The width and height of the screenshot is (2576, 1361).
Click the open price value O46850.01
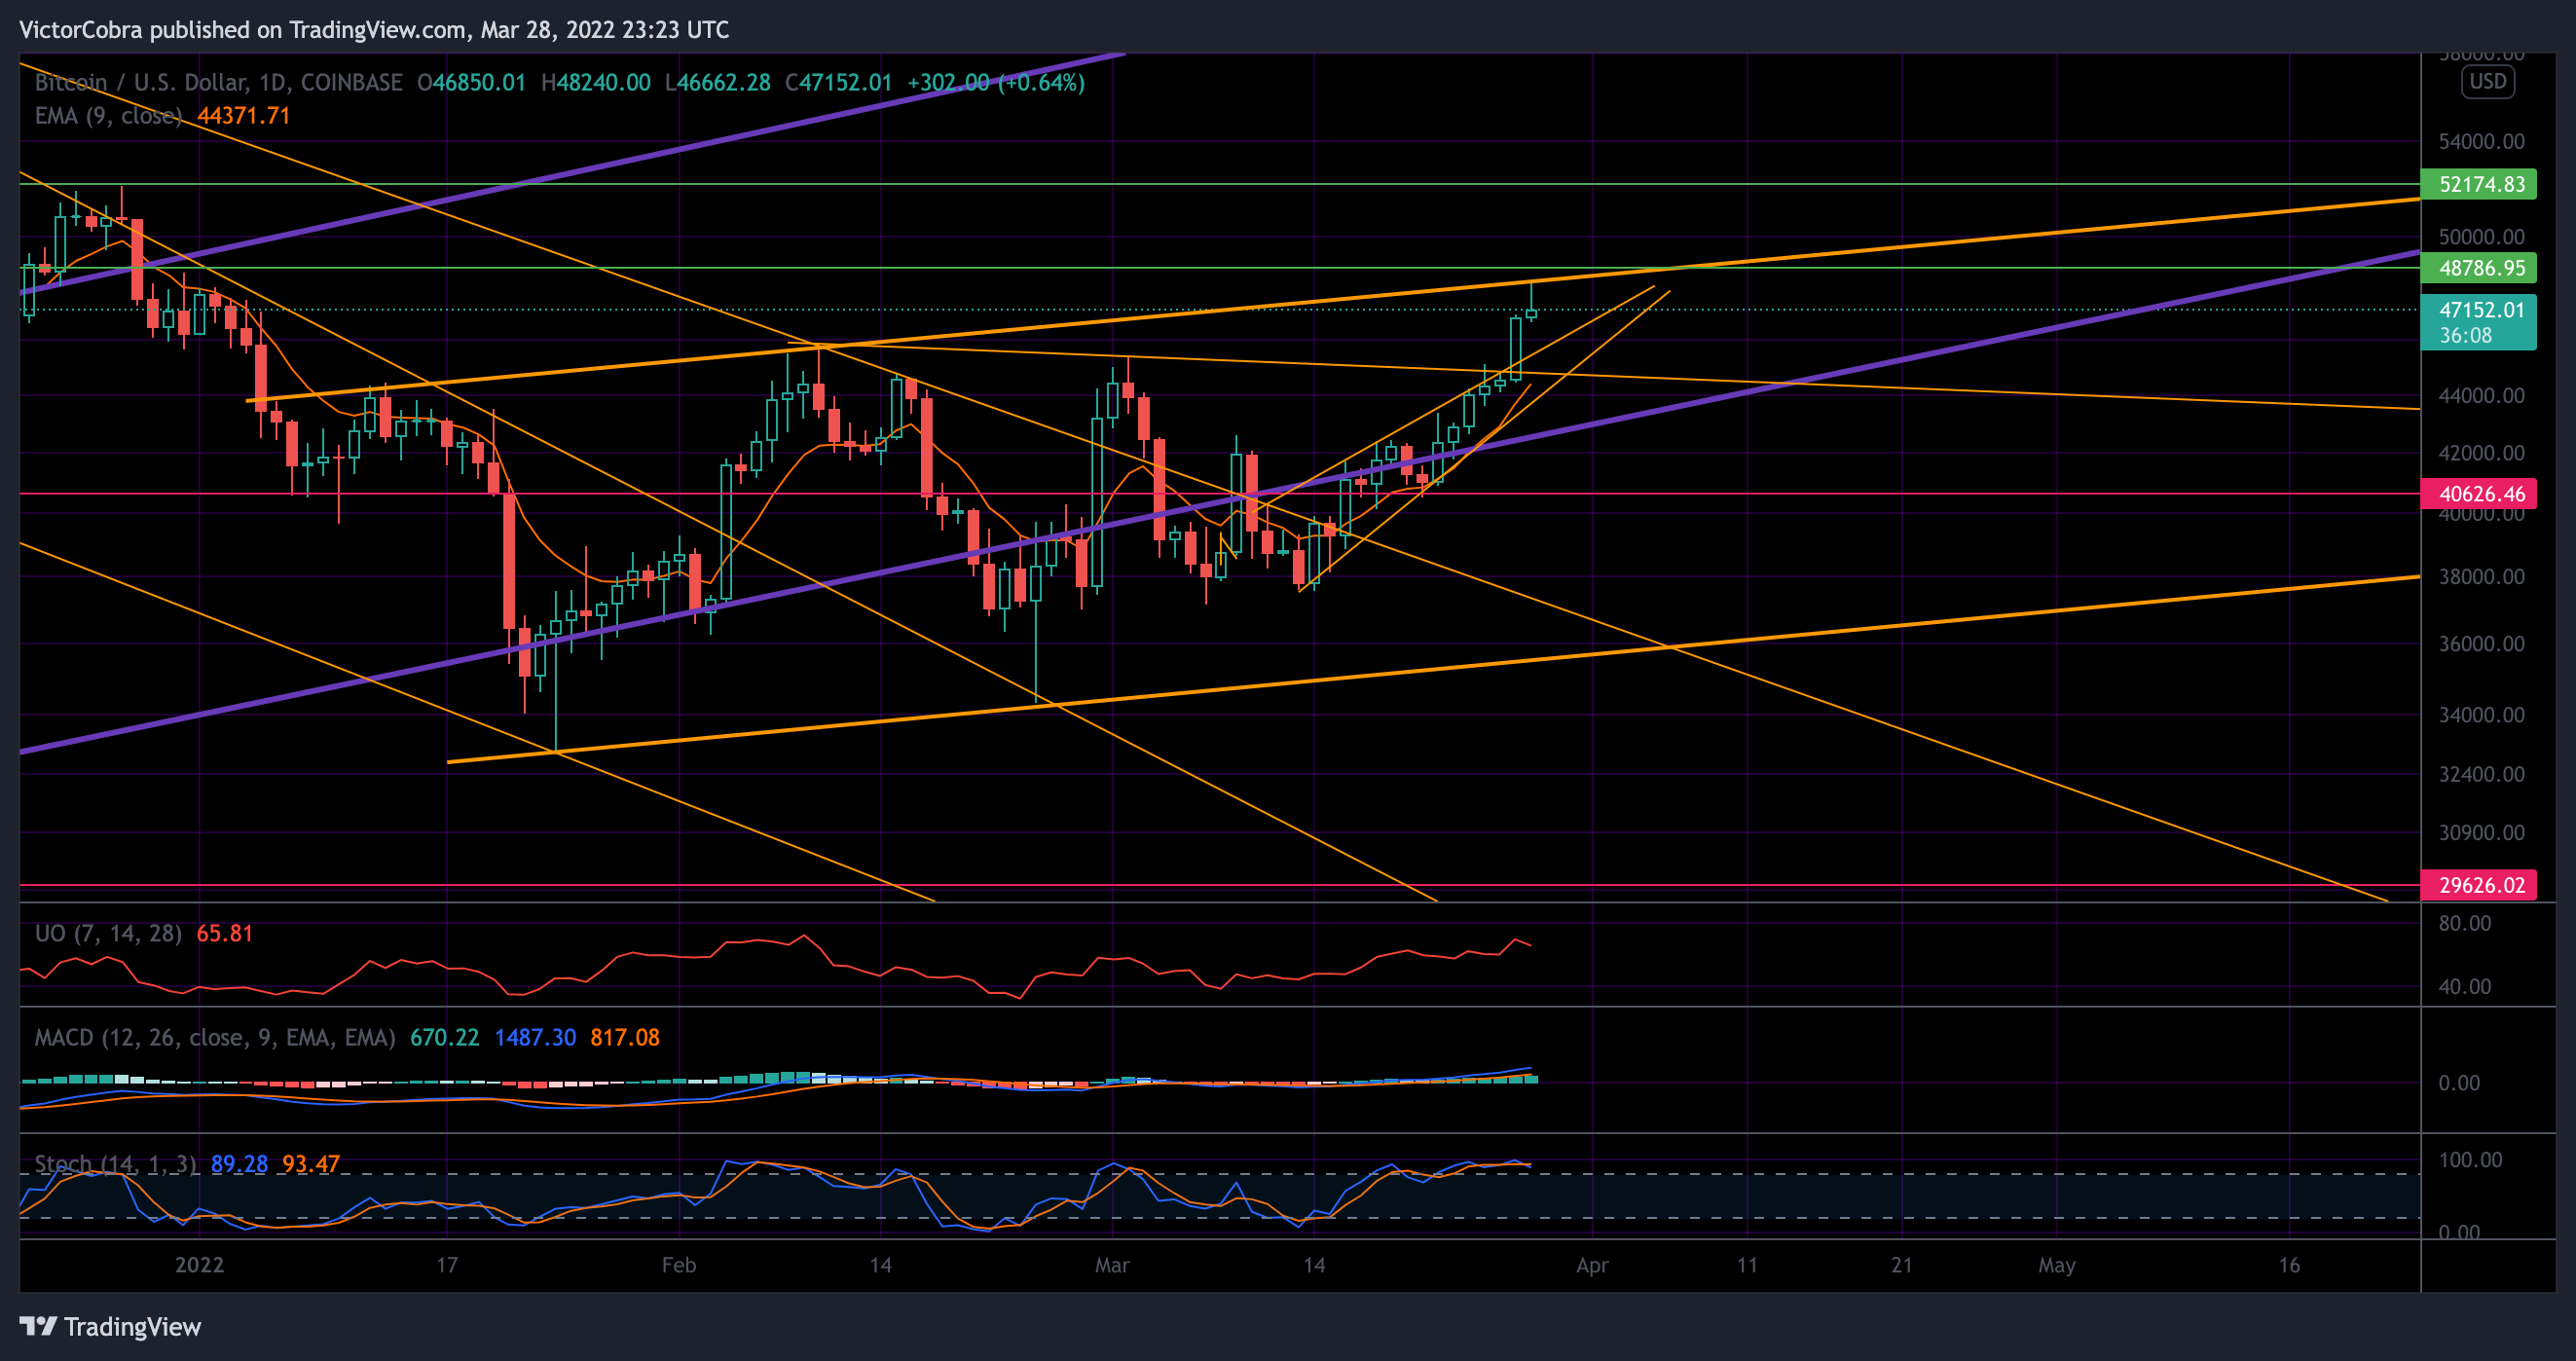(x=471, y=82)
